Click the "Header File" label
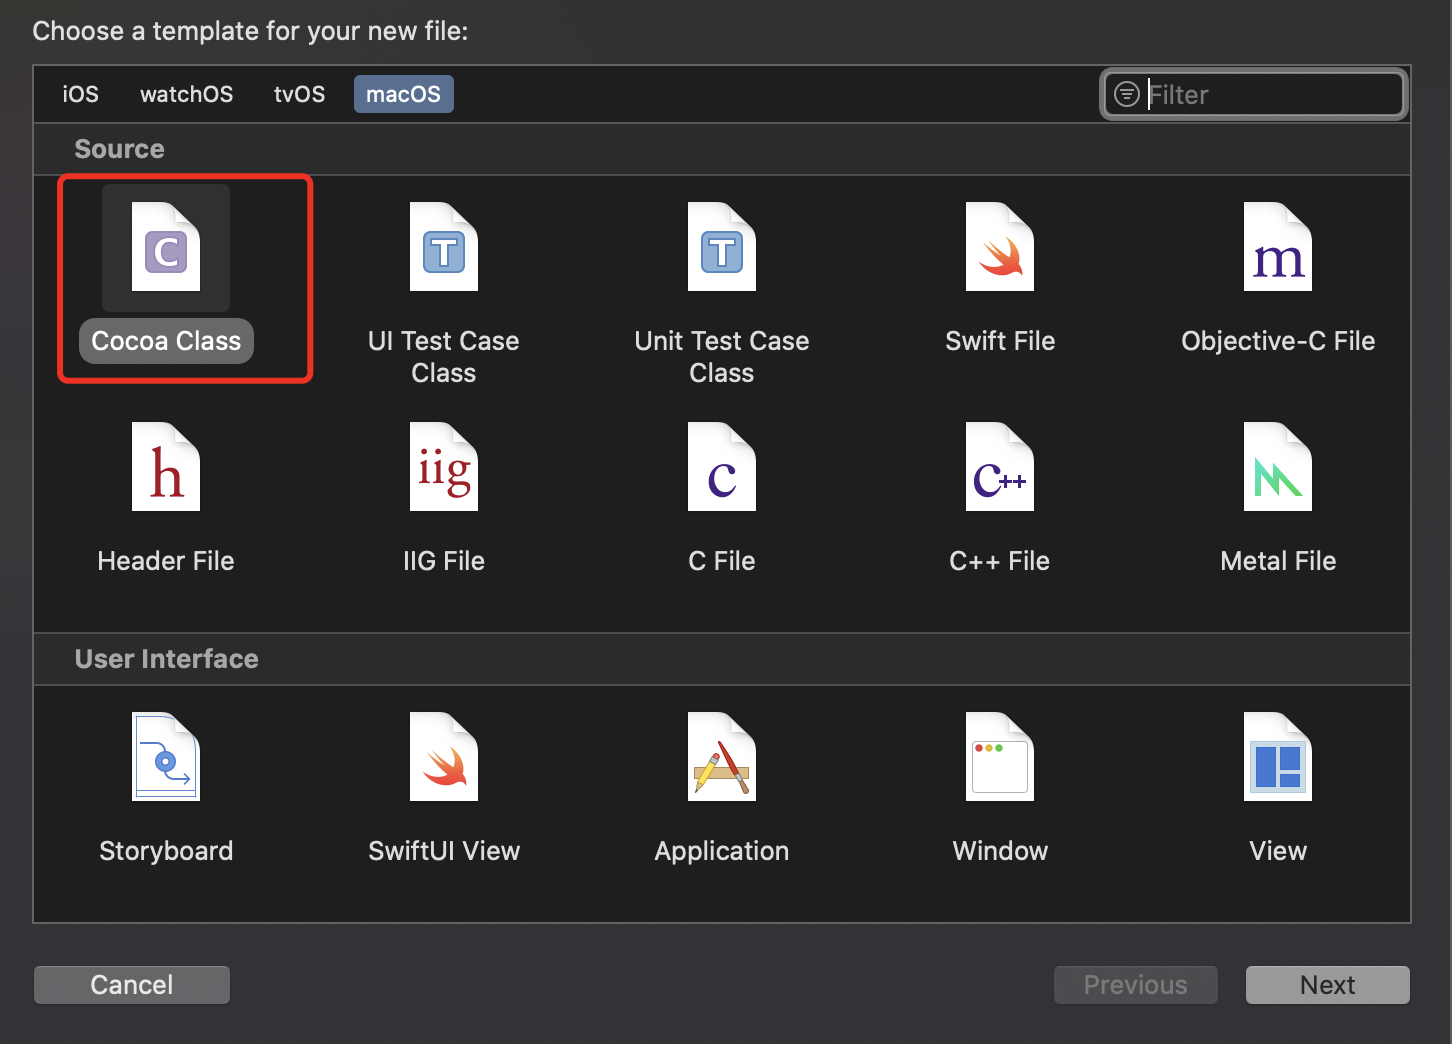This screenshot has height=1044, width=1452. [166, 561]
